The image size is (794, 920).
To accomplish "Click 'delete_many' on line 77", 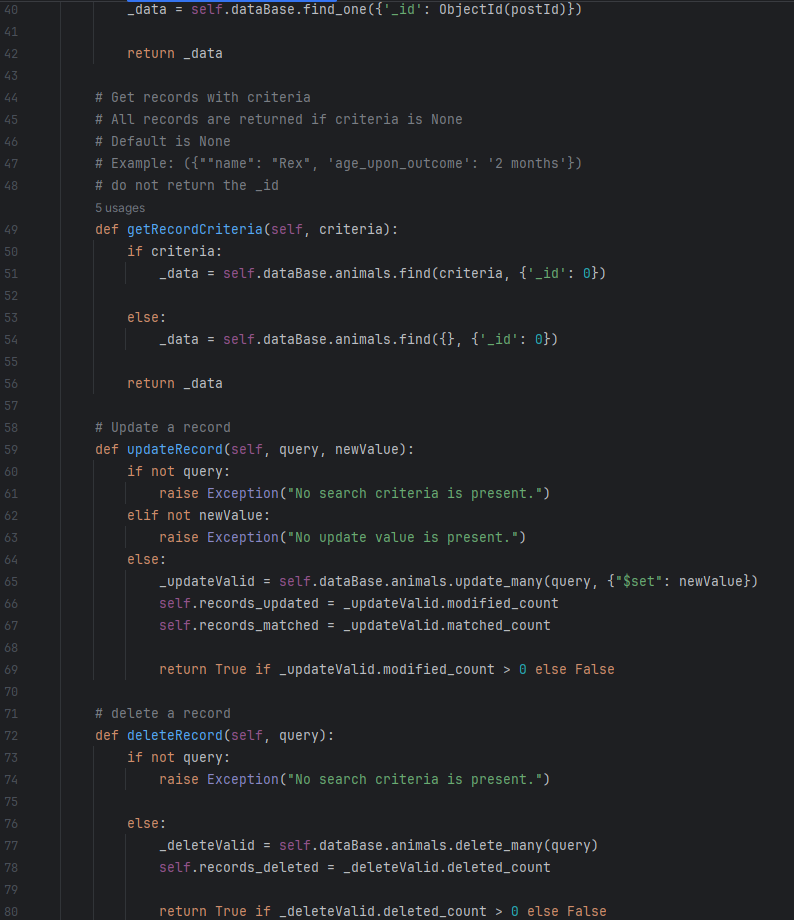I will tap(499, 845).
